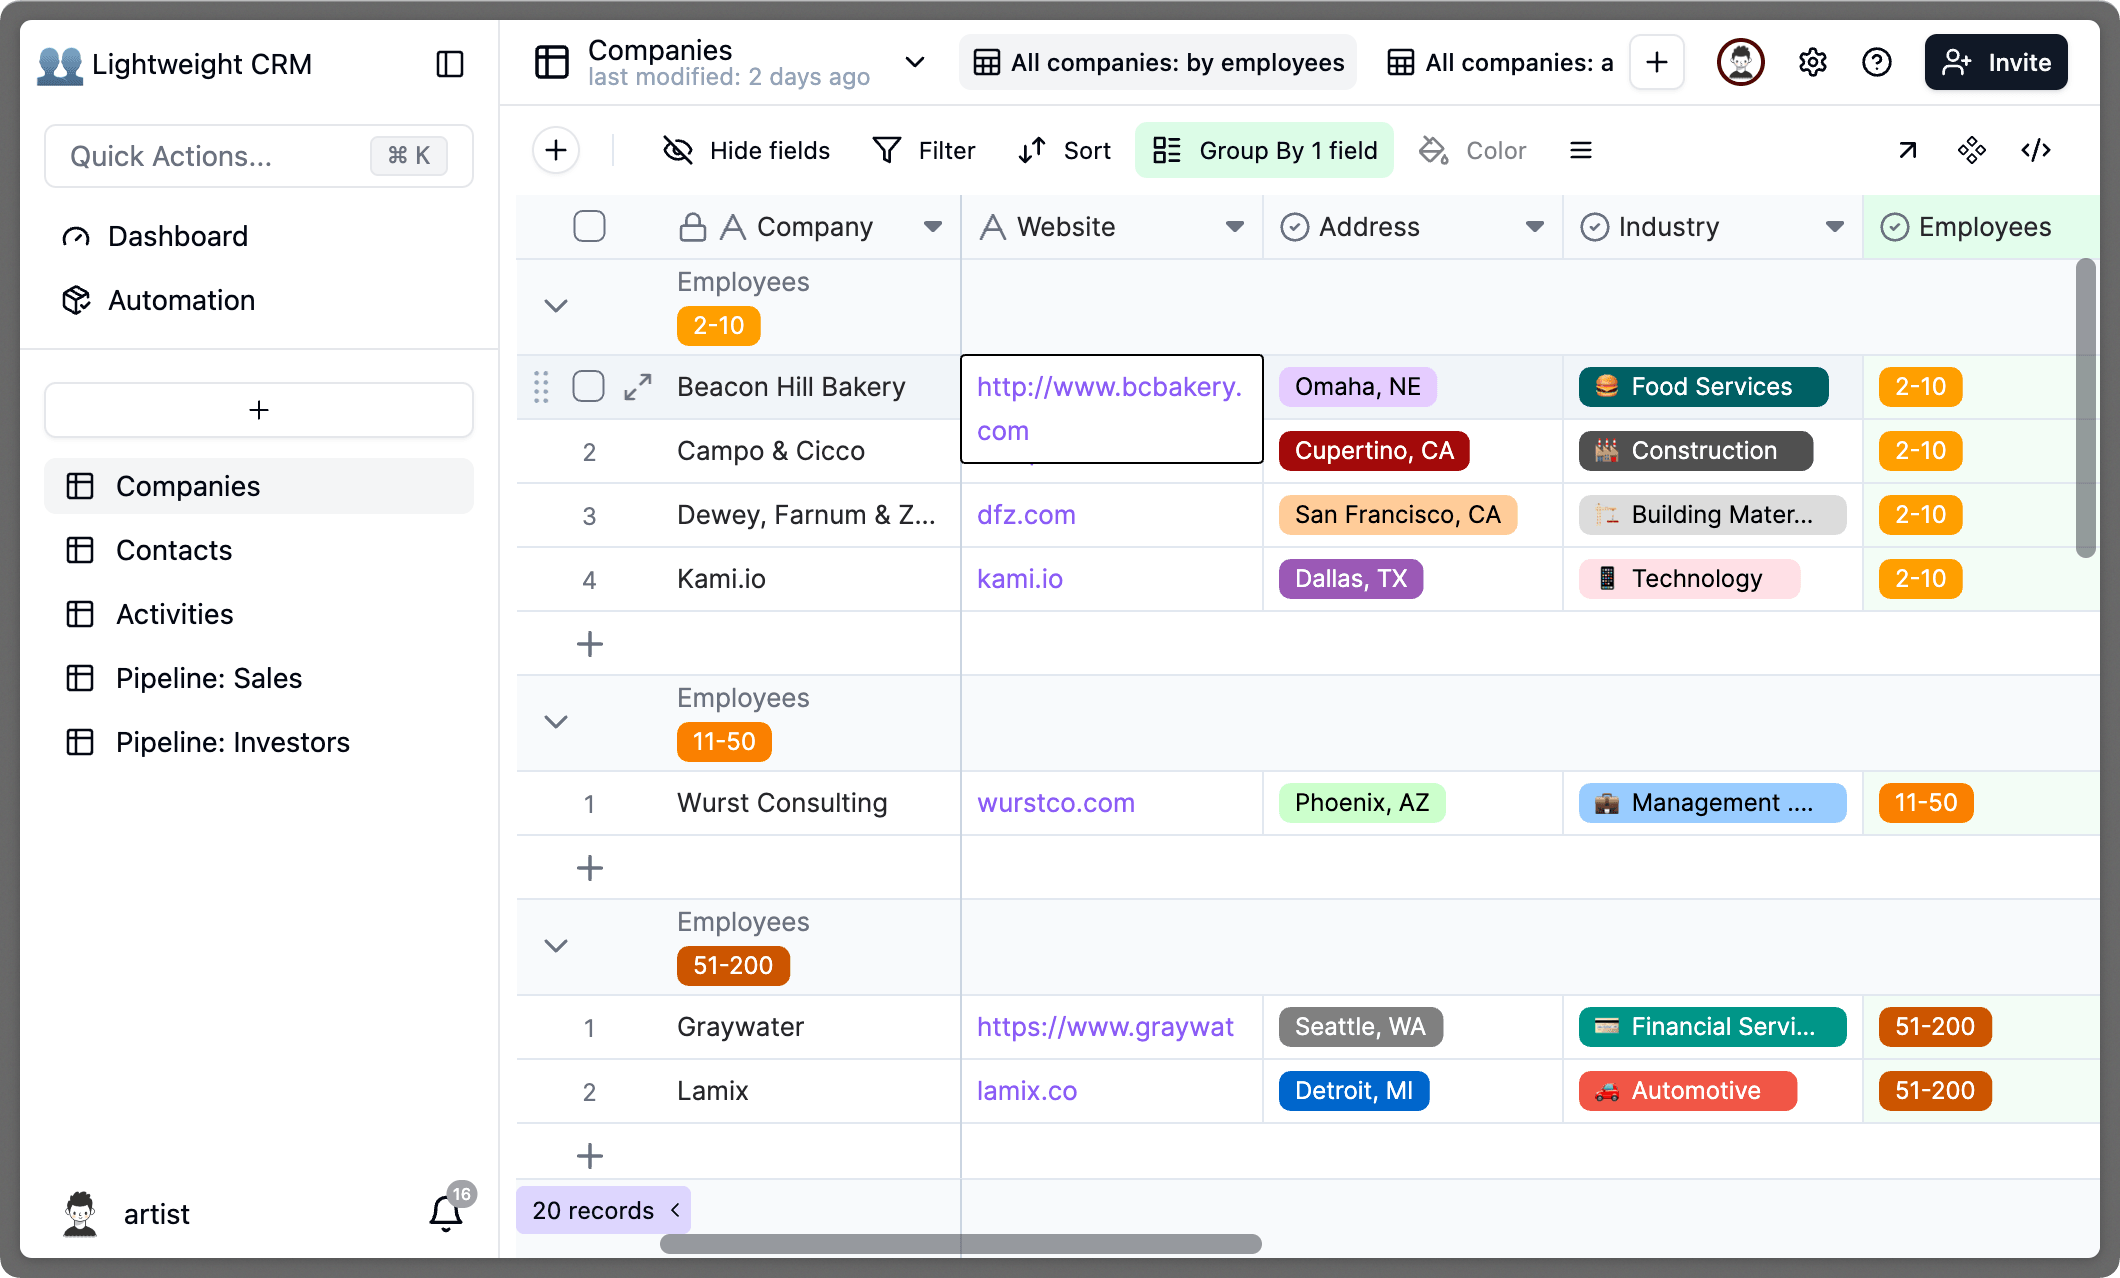This screenshot has height=1278, width=2120.
Task: Click the Group By 1 field icon
Action: (1166, 151)
